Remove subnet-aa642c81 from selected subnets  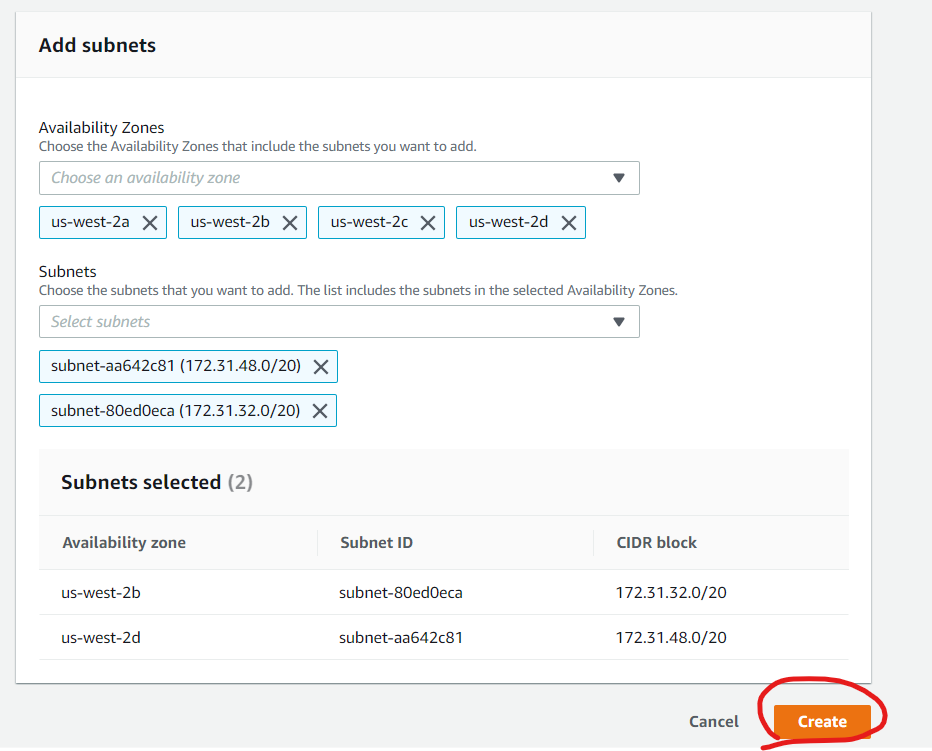(x=321, y=367)
